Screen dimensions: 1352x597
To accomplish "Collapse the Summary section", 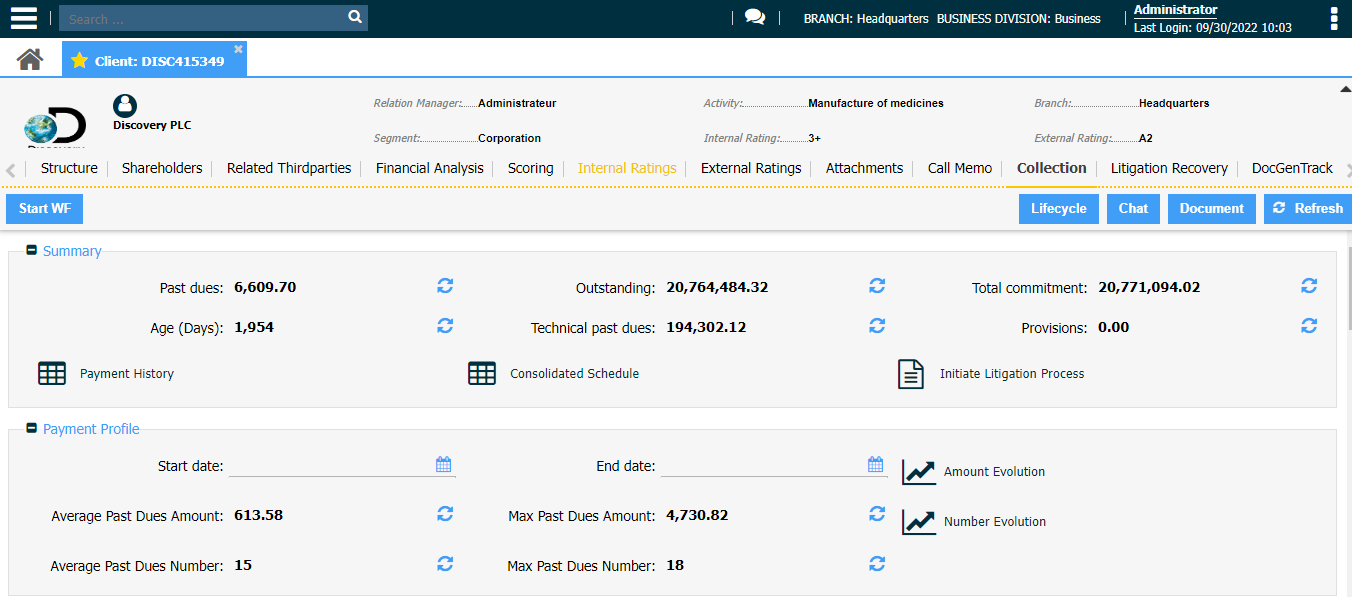I will pos(32,251).
